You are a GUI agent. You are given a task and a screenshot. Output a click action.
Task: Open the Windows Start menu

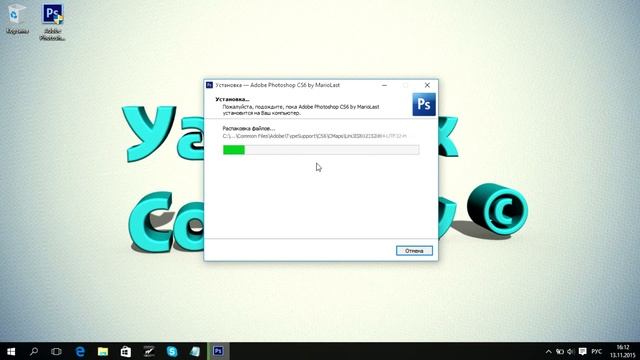coord(11,351)
